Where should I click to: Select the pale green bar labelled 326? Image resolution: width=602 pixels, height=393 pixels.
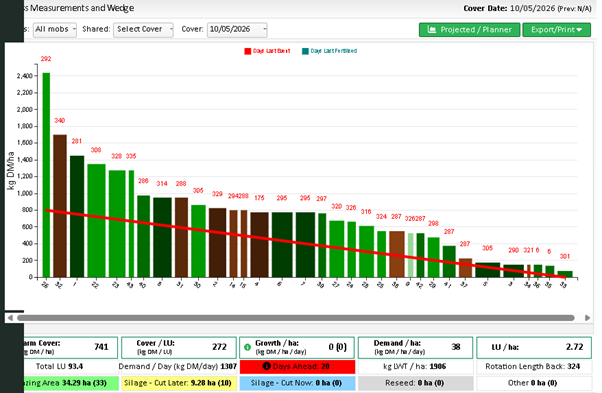410,255
